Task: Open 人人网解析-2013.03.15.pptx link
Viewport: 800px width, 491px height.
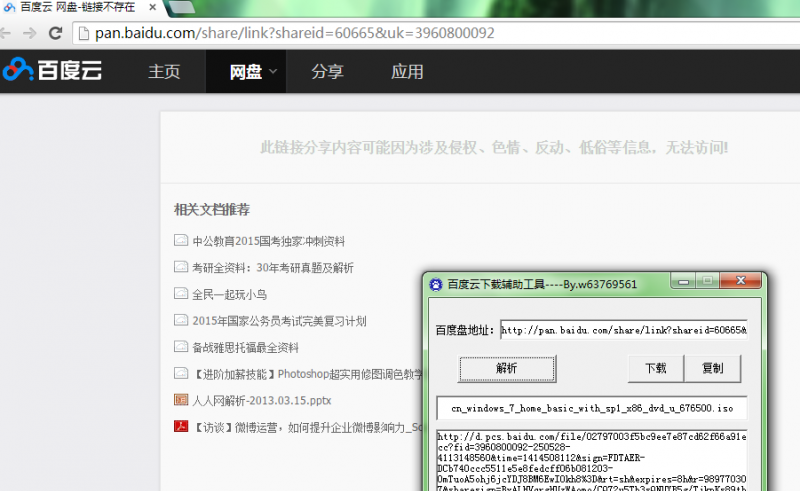Action: (x=262, y=401)
